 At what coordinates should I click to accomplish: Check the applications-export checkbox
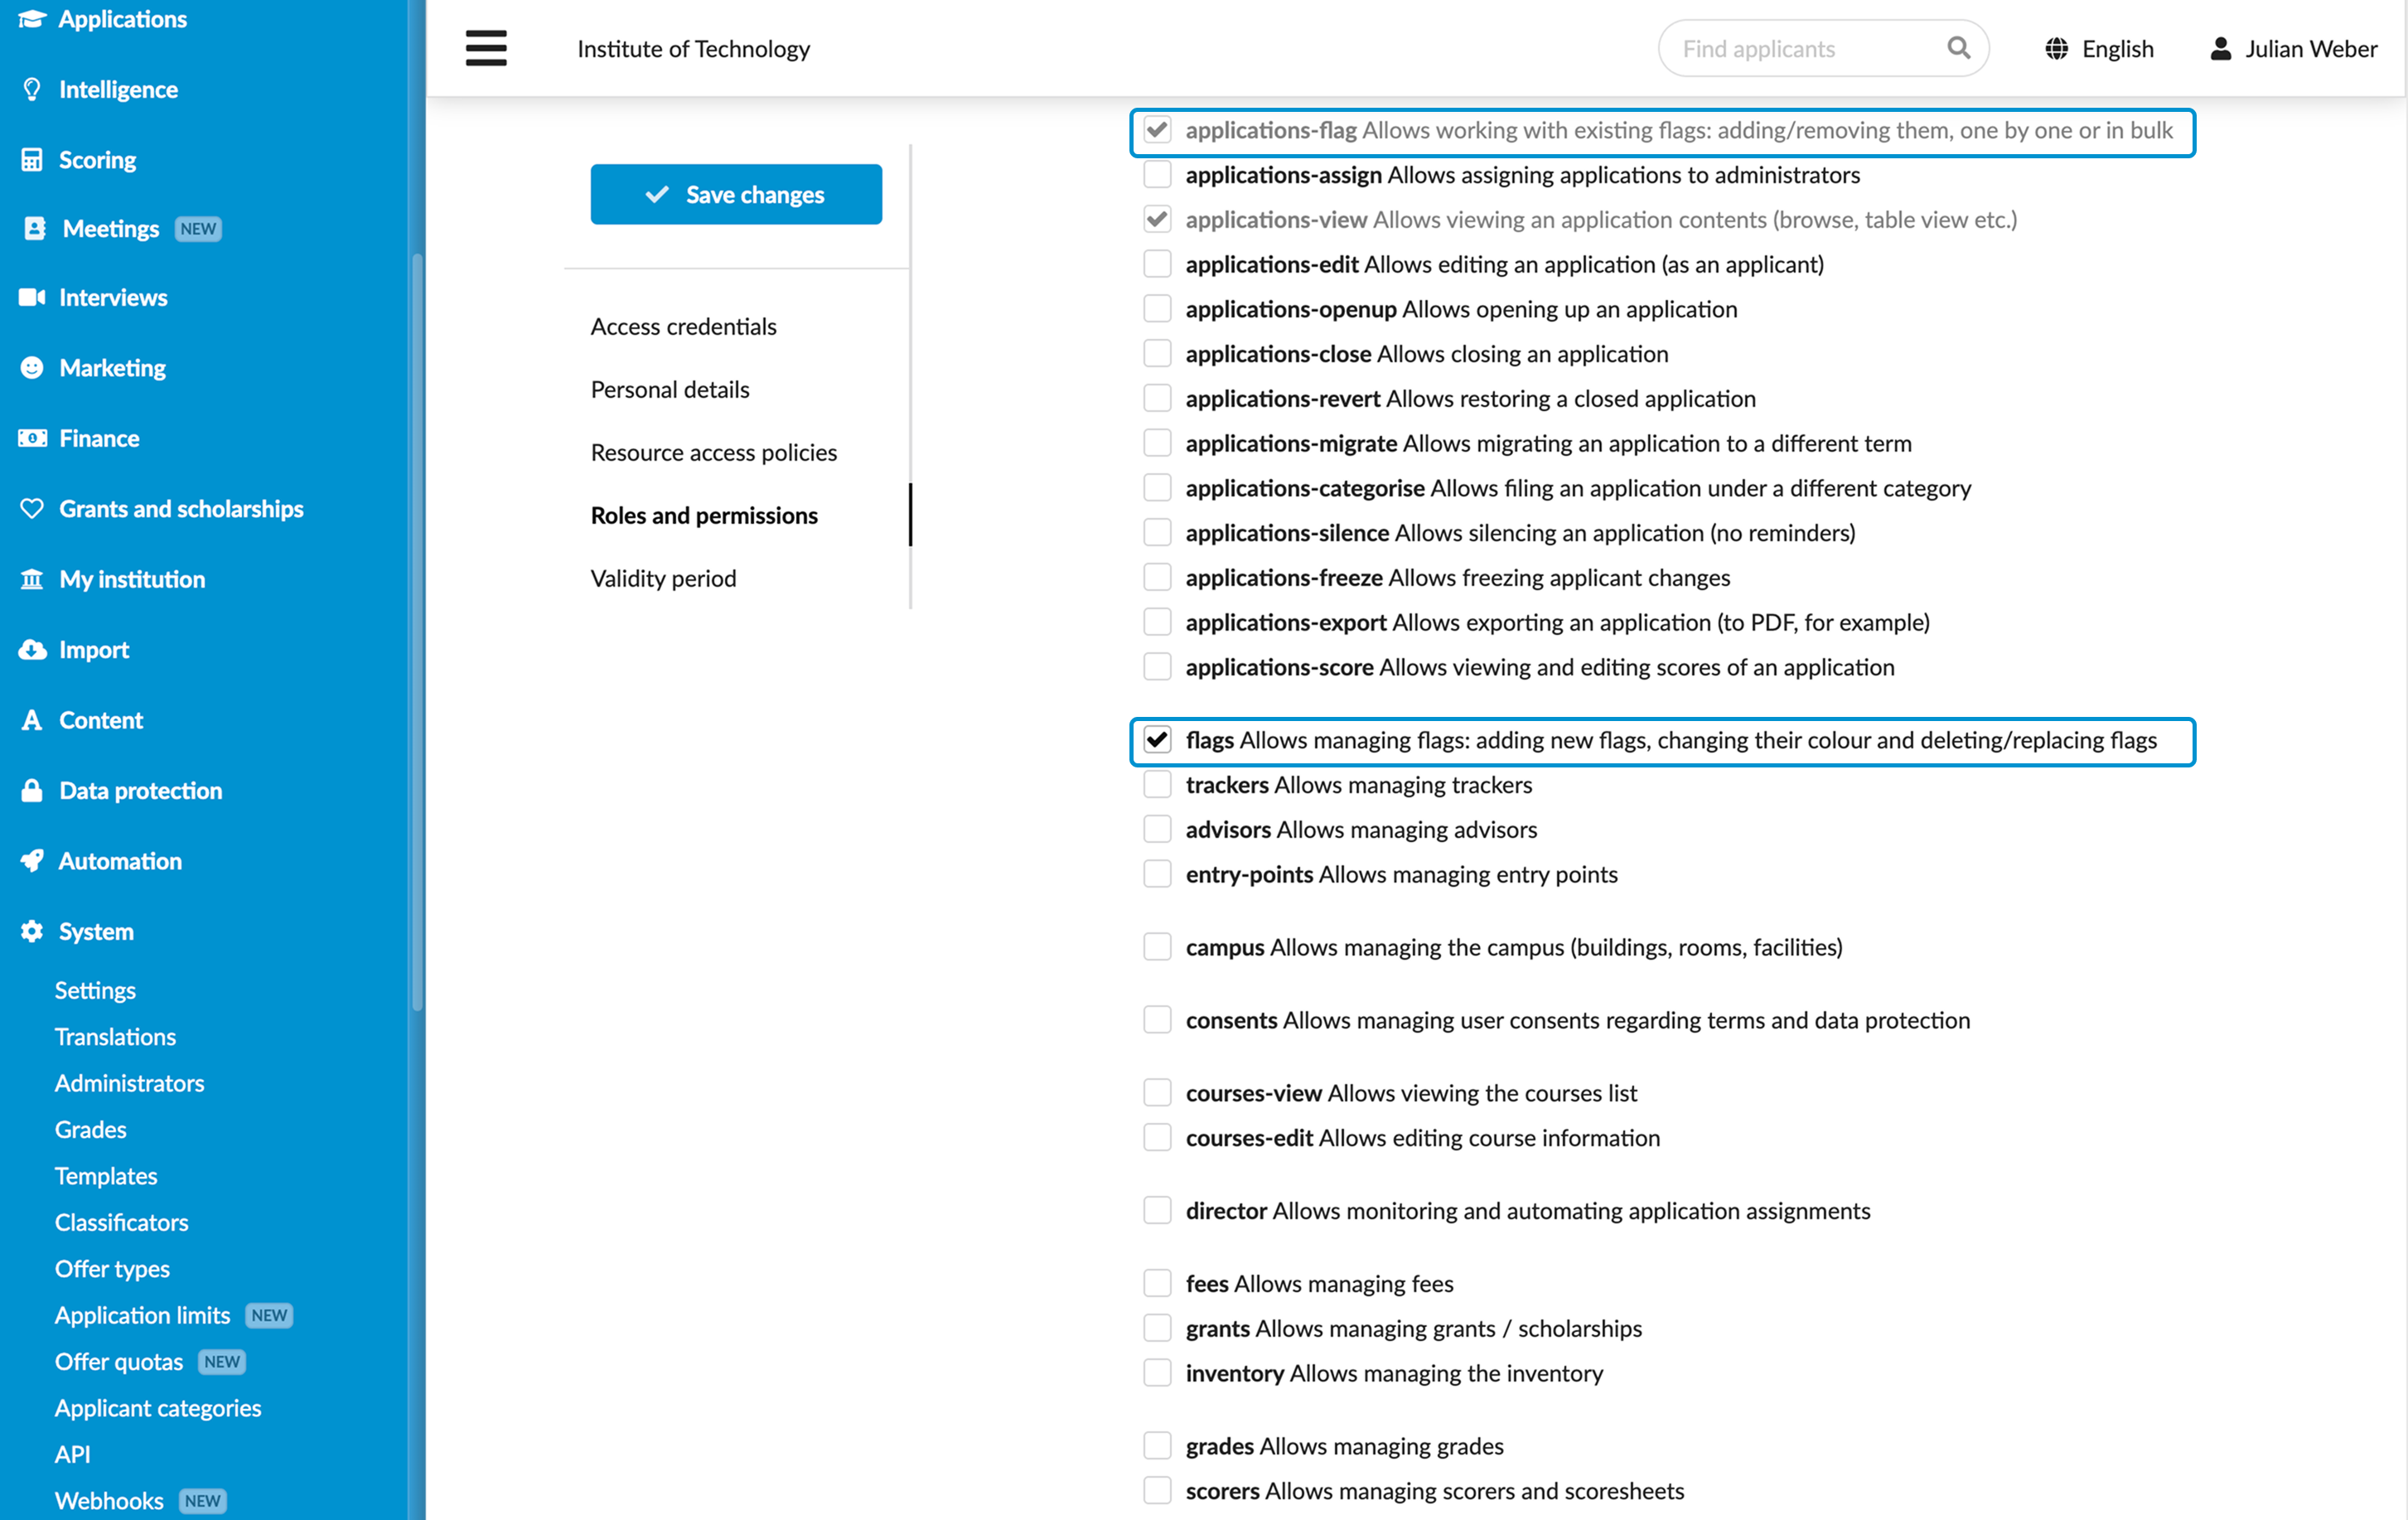point(1157,622)
